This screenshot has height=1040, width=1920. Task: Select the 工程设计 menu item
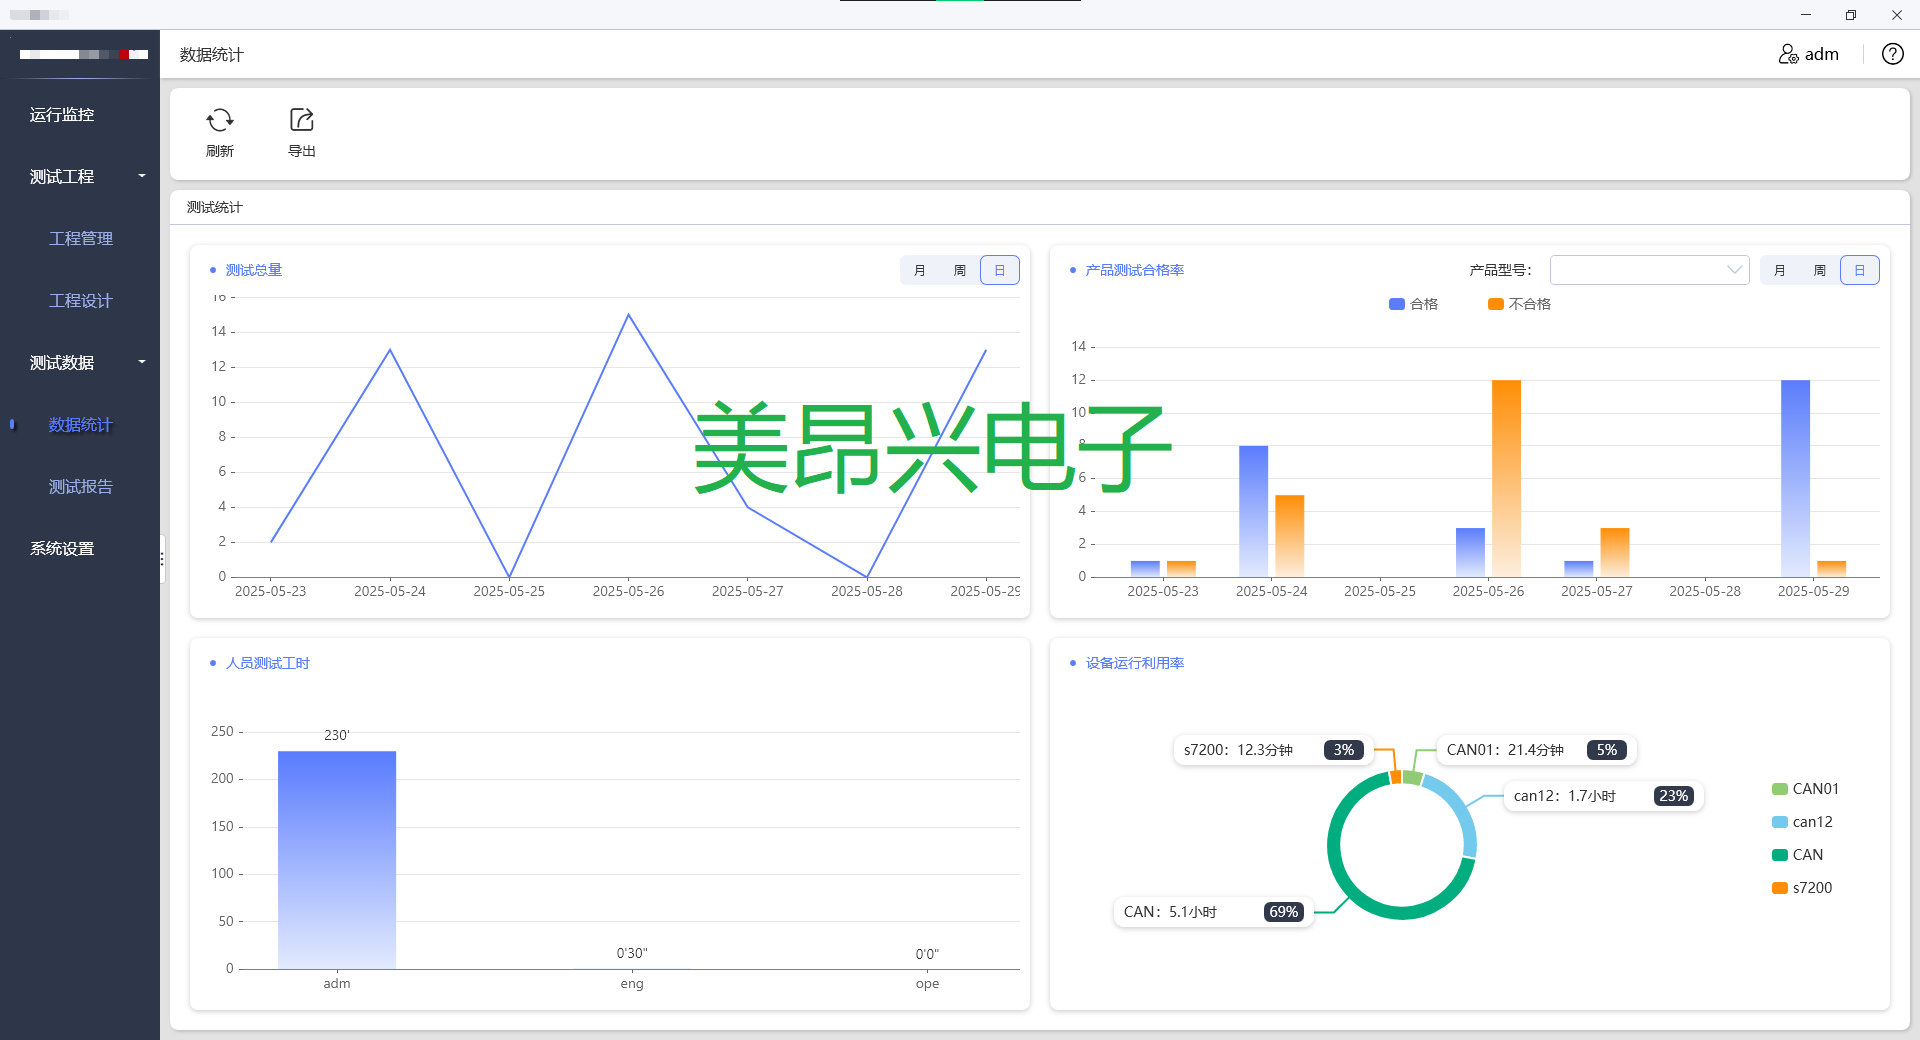click(x=81, y=300)
